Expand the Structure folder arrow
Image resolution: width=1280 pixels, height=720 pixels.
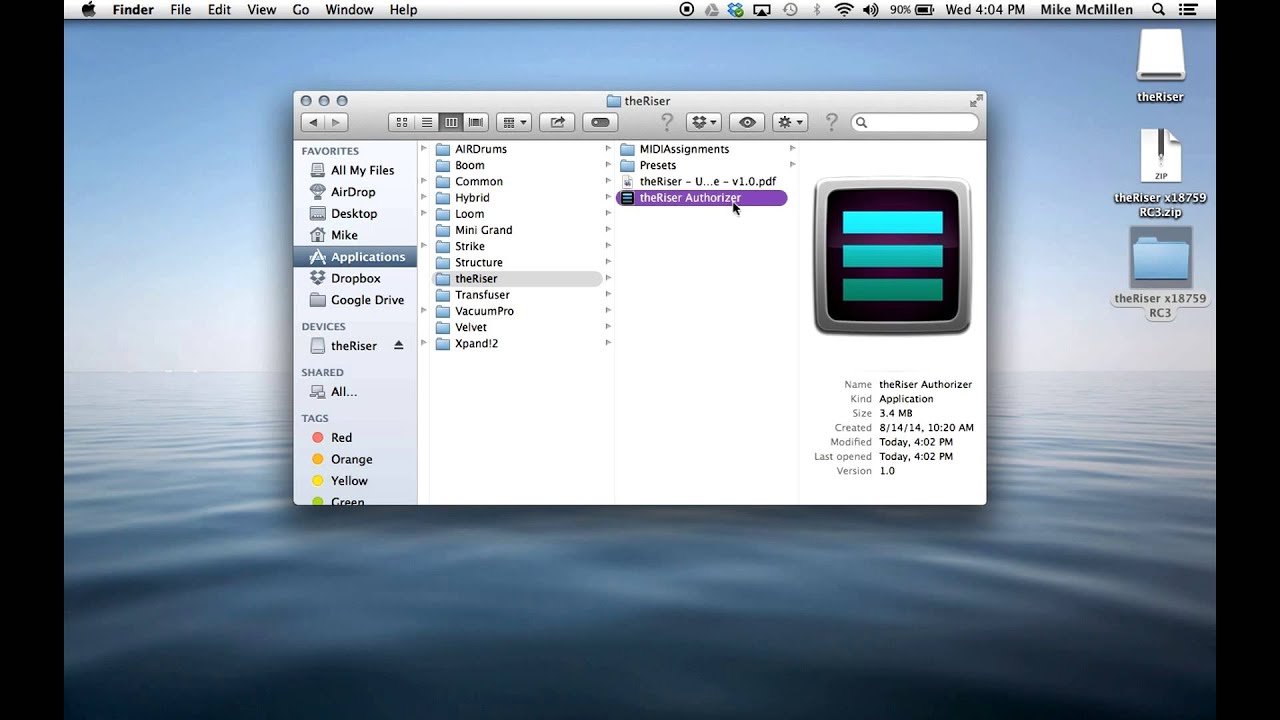(607, 262)
